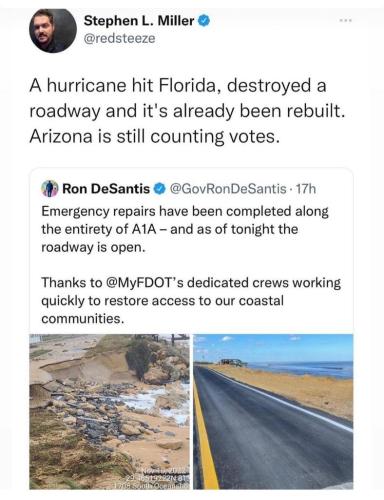Click the verified badge next to Ron DeSantis
Image resolution: width=384 pixels, height=500 pixels.
coord(160,189)
